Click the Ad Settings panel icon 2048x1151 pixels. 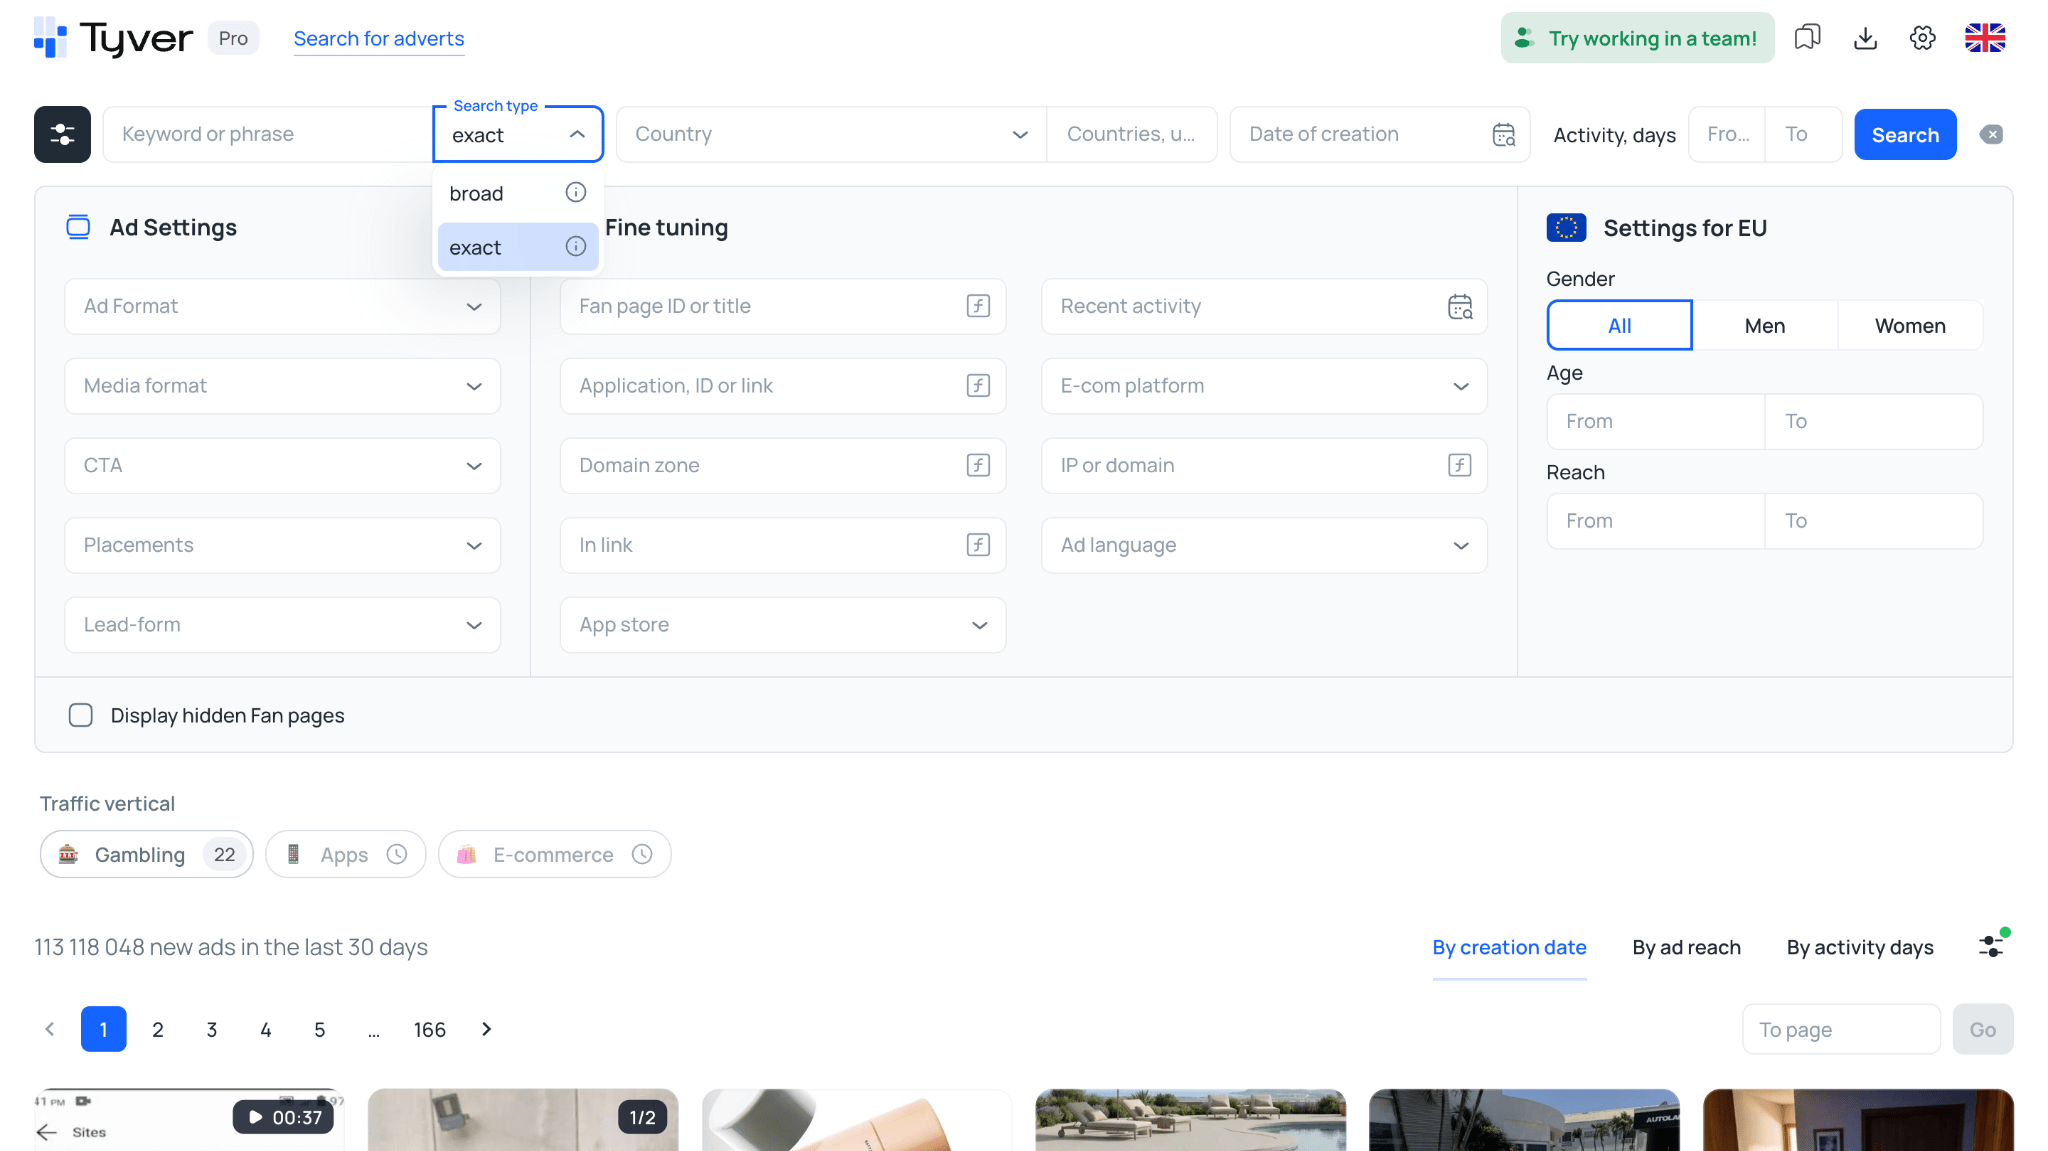(x=78, y=227)
